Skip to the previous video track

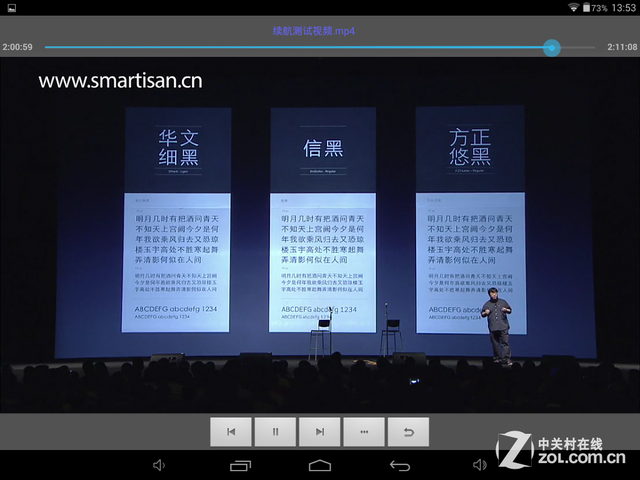click(x=231, y=431)
